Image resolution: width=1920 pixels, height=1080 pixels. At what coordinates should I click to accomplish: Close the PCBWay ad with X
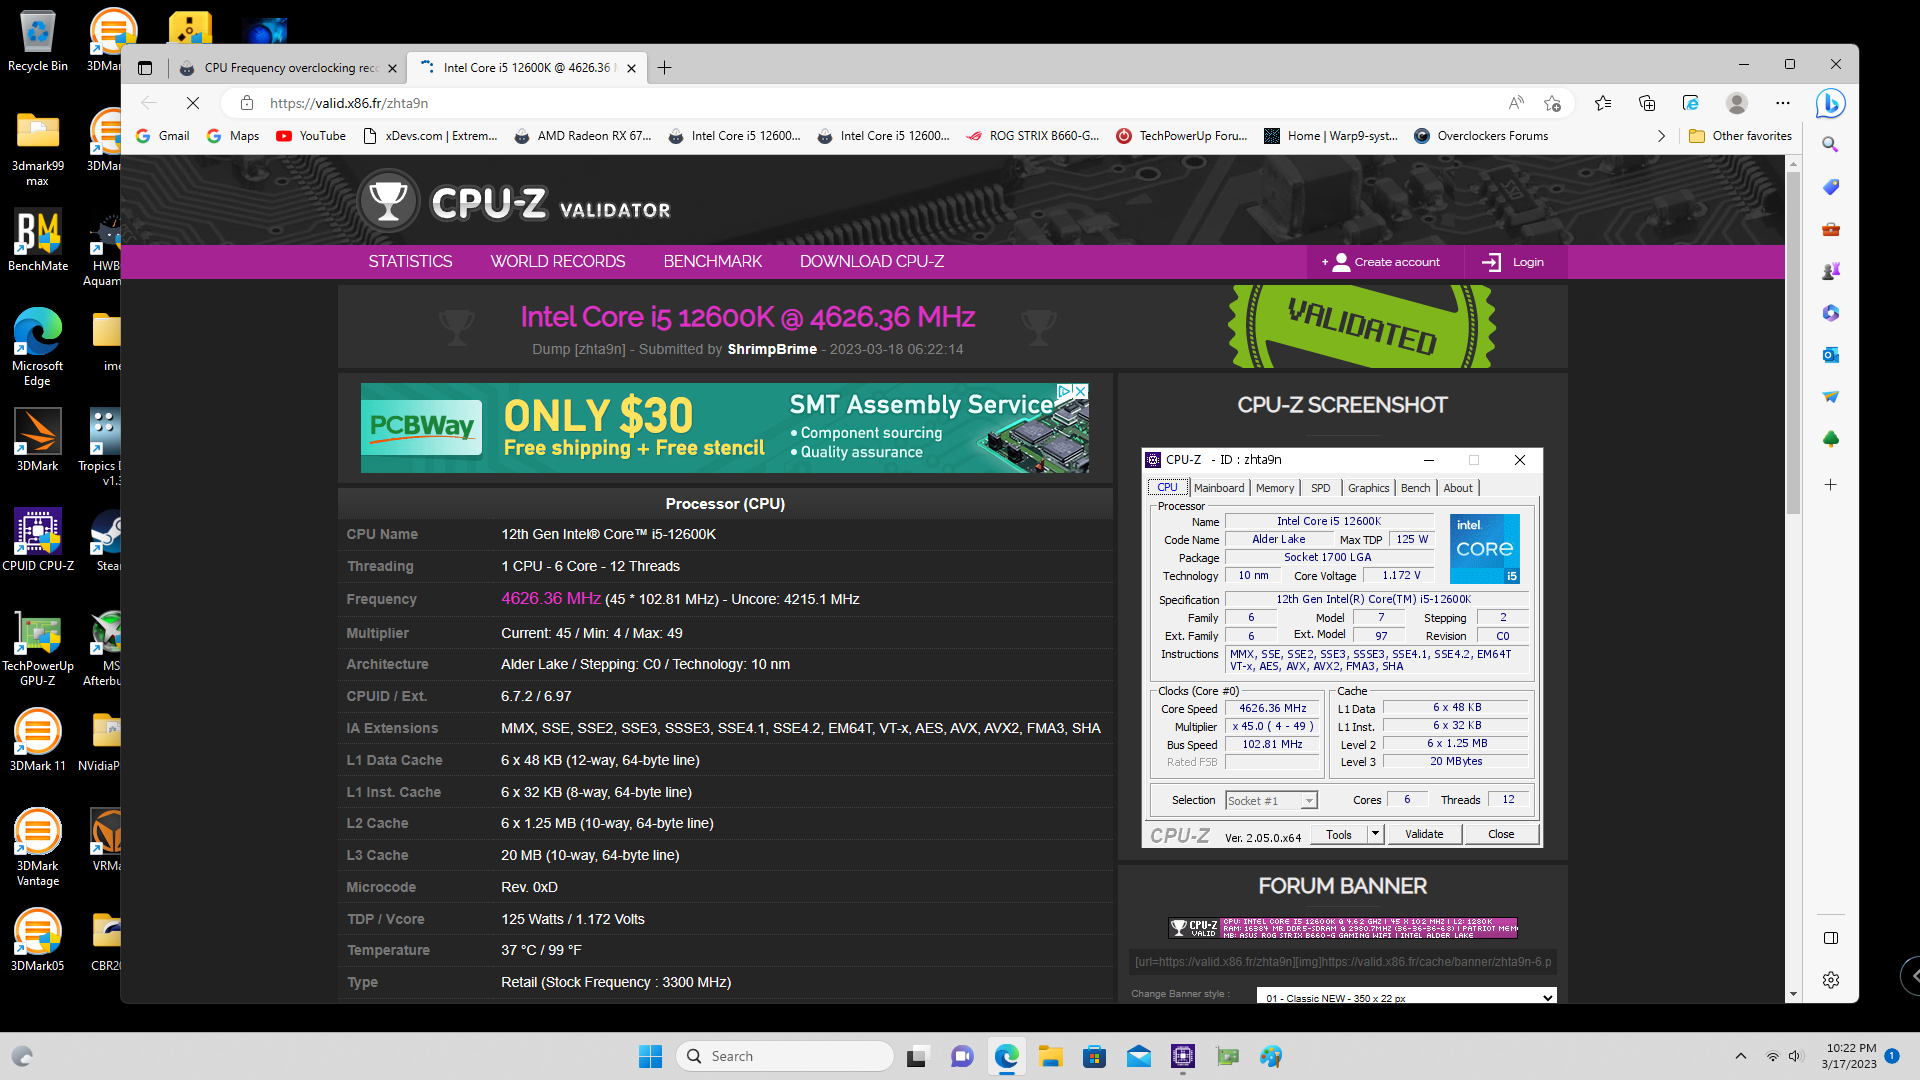point(1080,391)
